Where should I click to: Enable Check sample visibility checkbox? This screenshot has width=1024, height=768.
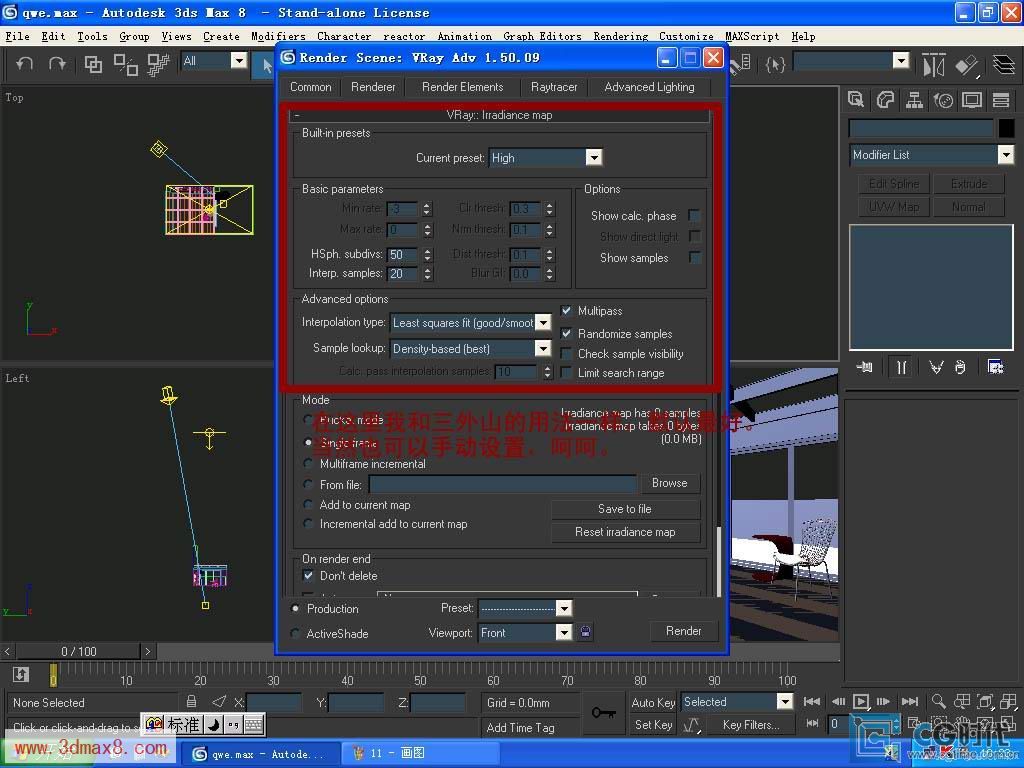click(566, 353)
